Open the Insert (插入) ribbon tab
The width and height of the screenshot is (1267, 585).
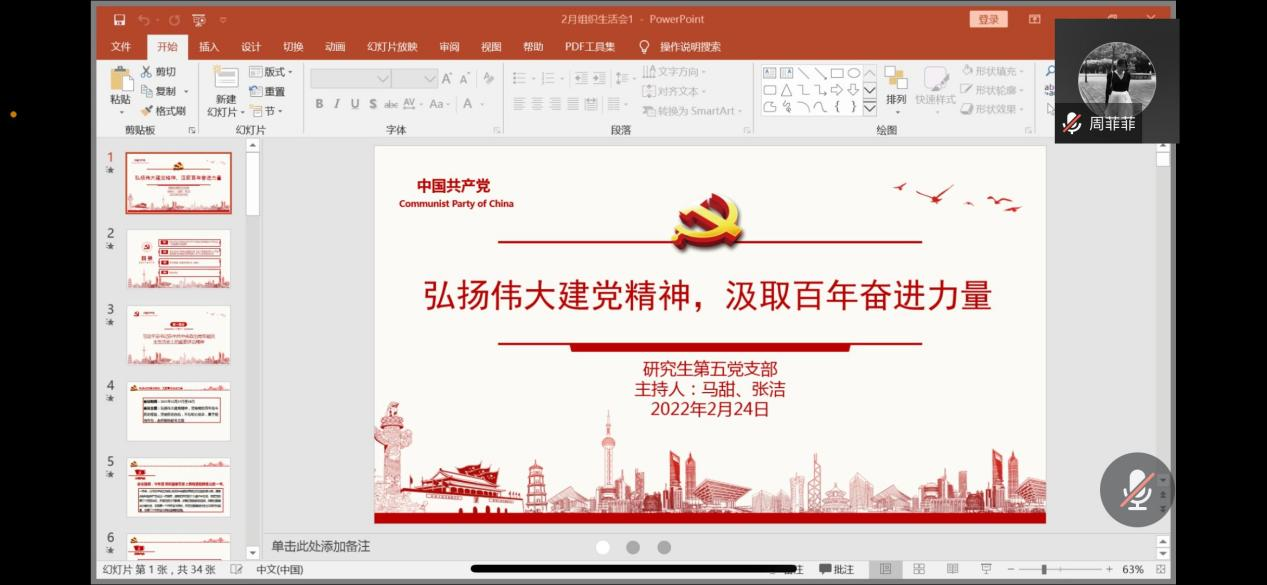click(209, 47)
